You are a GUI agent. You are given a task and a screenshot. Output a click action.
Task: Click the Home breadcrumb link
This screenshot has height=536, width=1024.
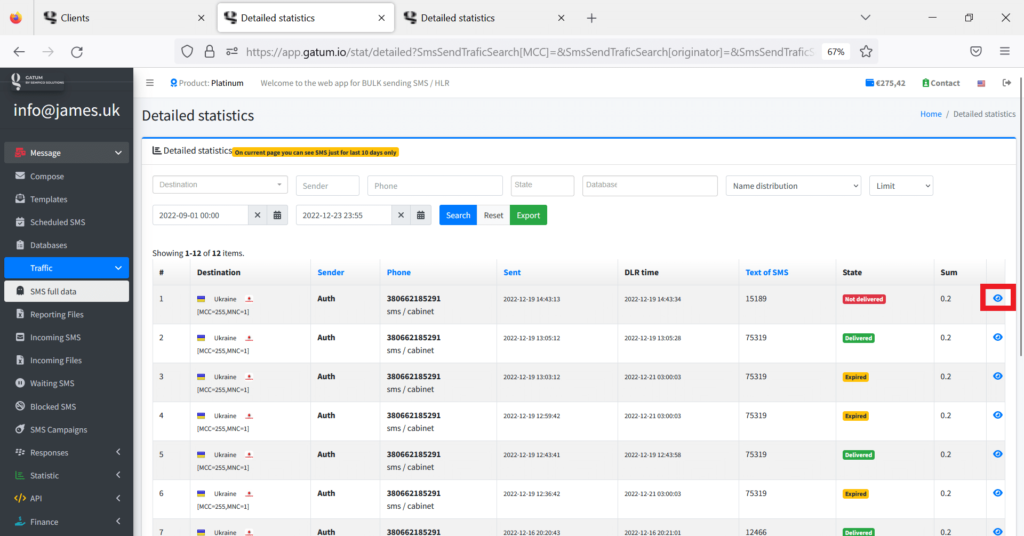click(x=930, y=114)
